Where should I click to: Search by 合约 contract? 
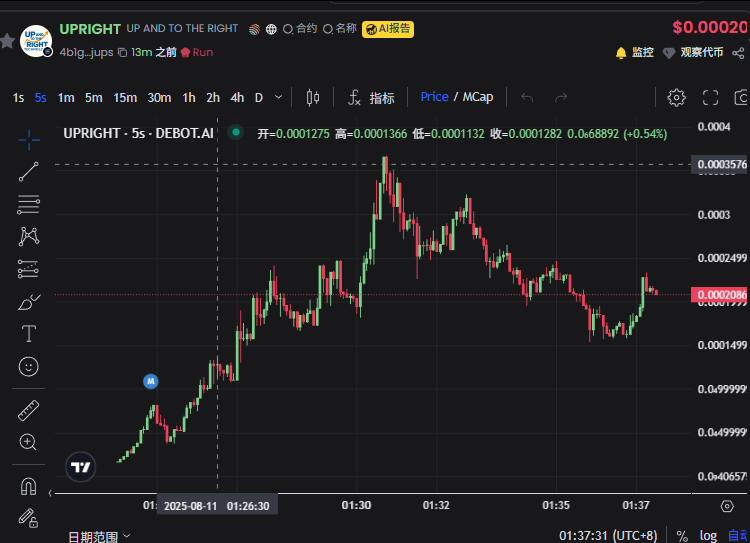[x=300, y=29]
